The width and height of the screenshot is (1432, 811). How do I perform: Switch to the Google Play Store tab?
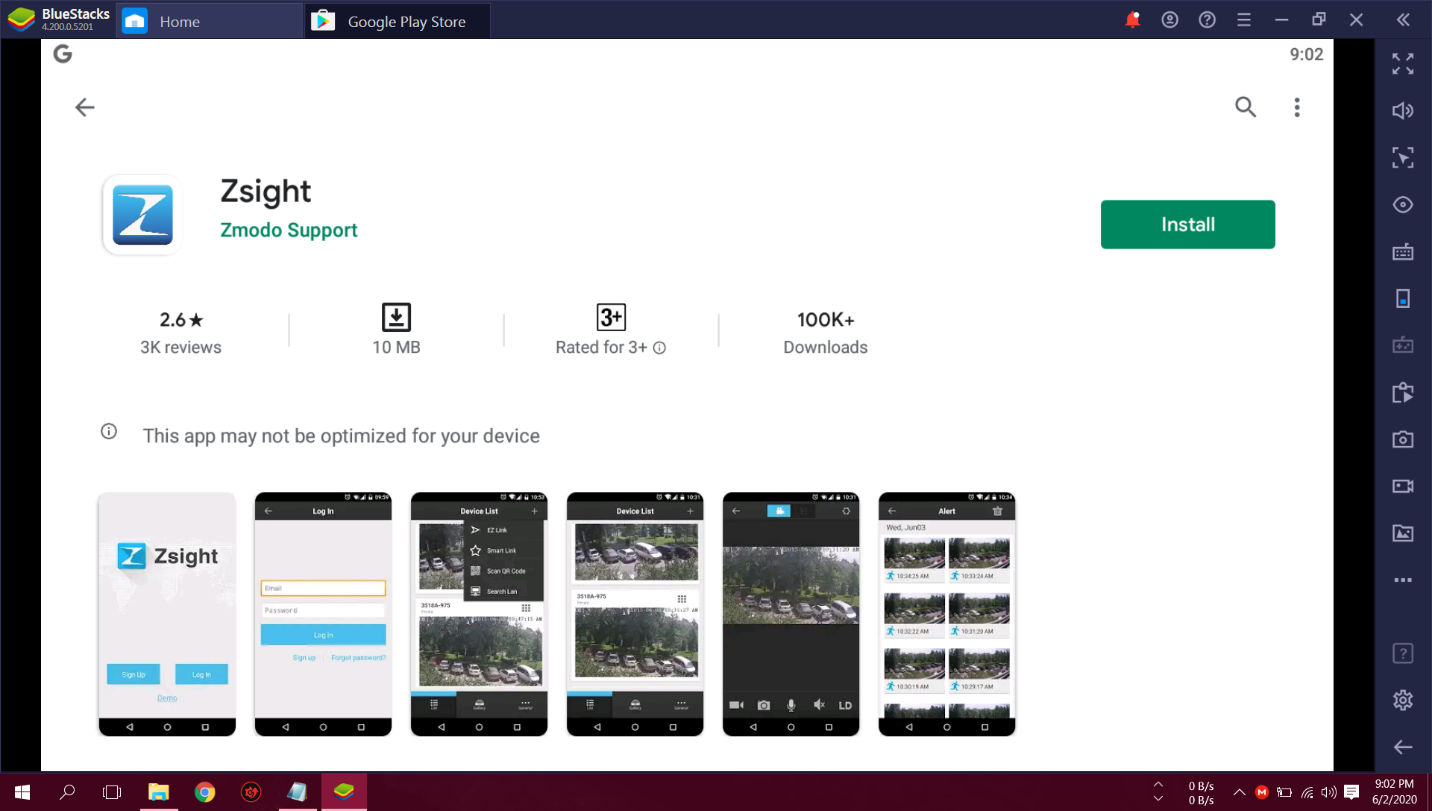pos(397,21)
